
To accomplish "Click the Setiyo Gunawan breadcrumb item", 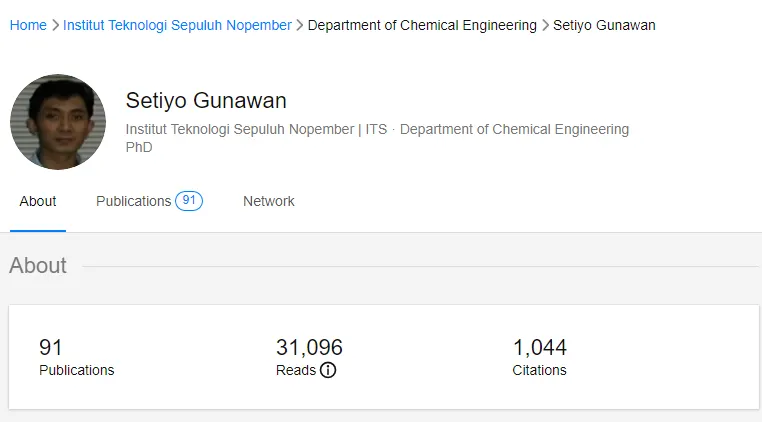I will [604, 25].
